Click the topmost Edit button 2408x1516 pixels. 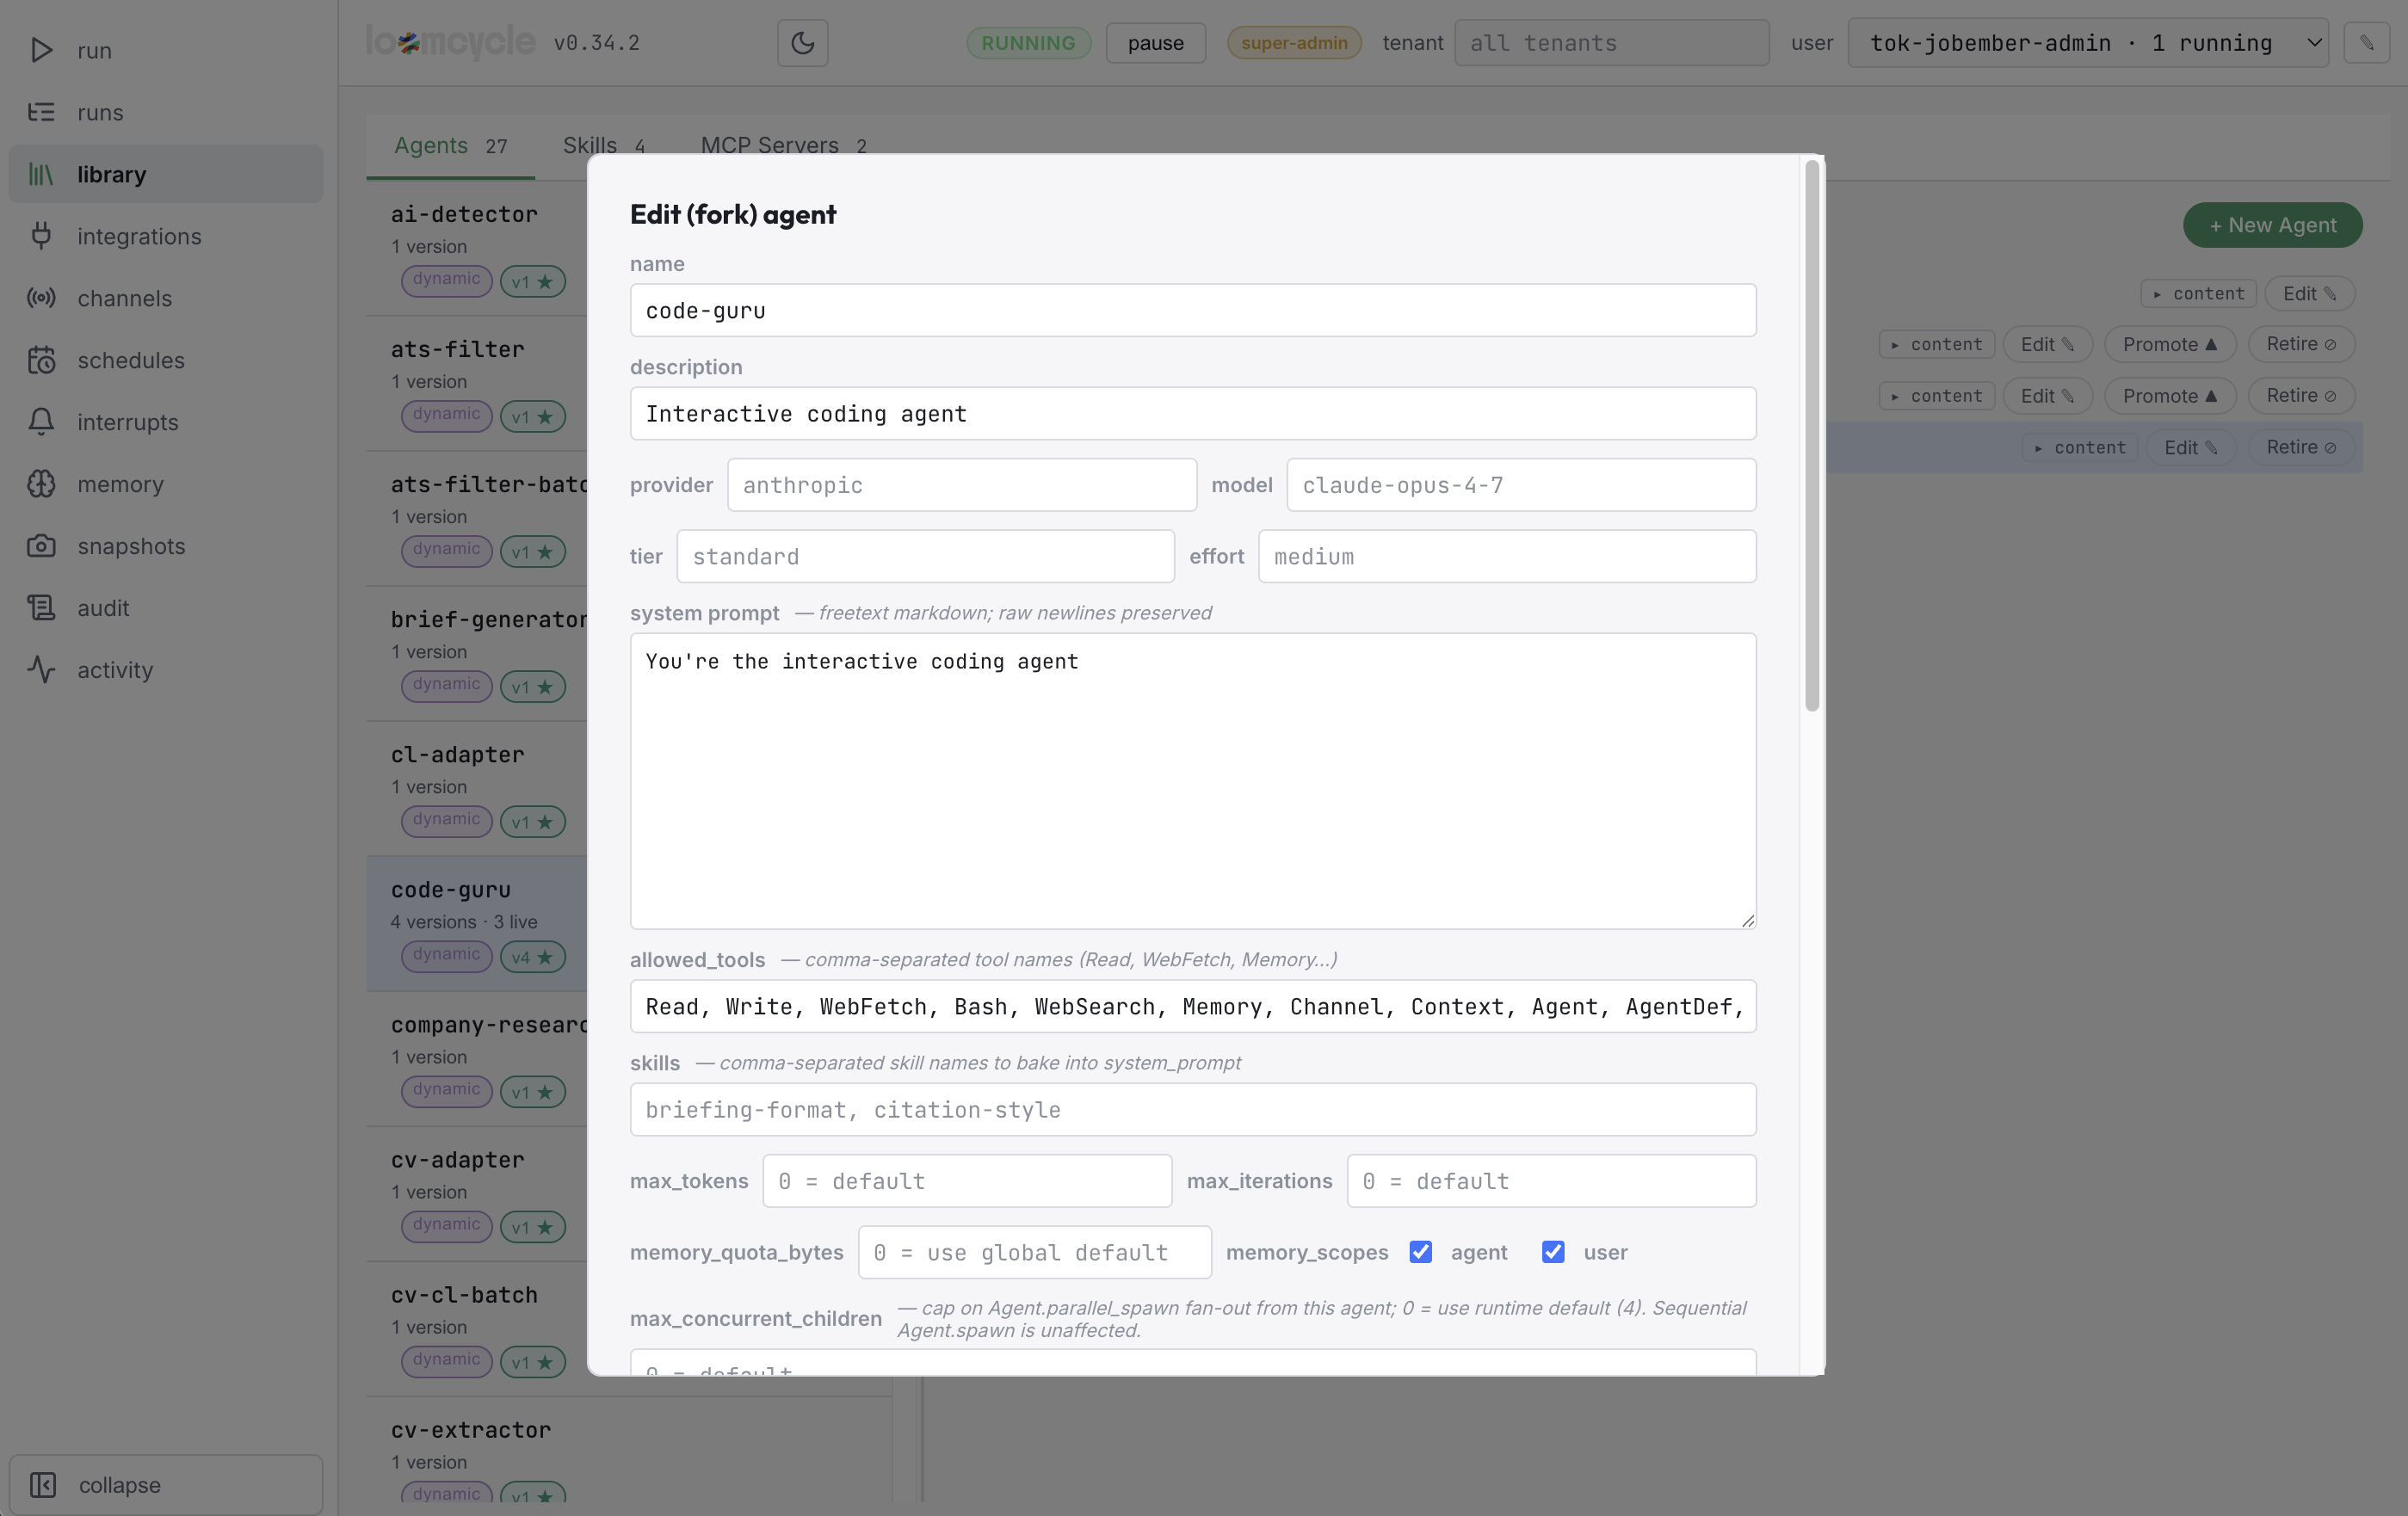2309,294
